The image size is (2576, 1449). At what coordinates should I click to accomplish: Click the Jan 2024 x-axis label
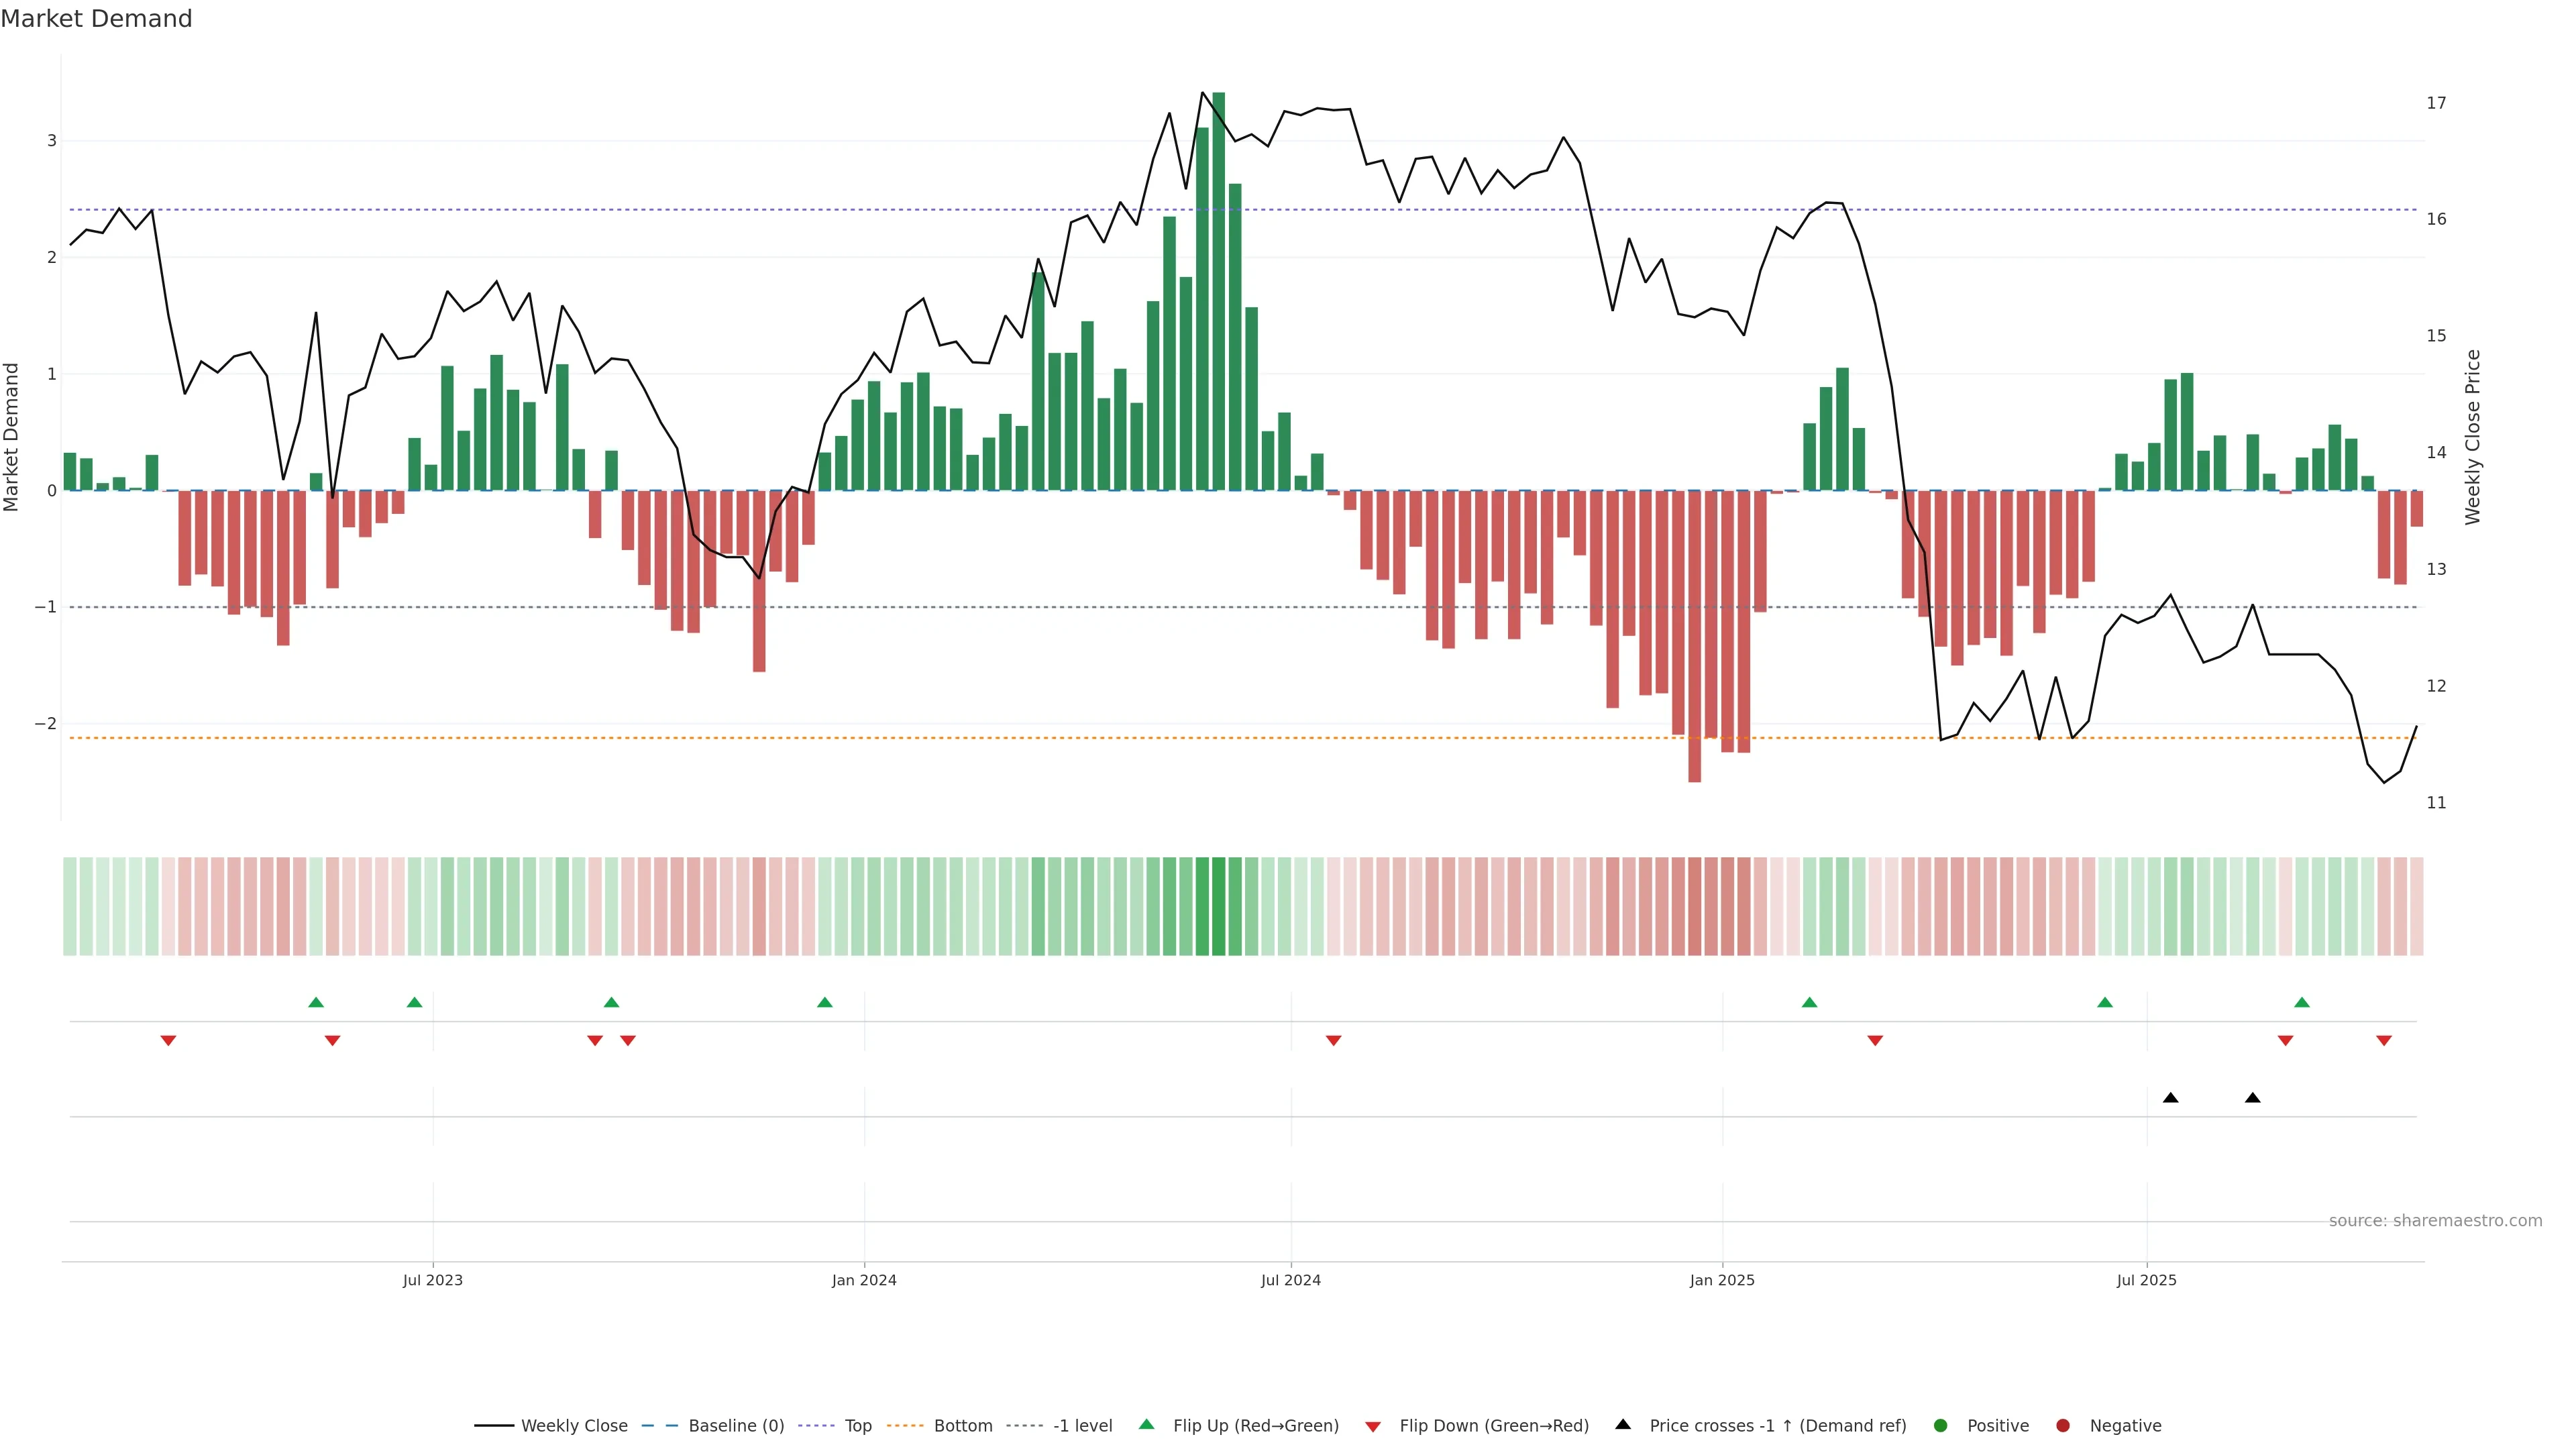864,1280
